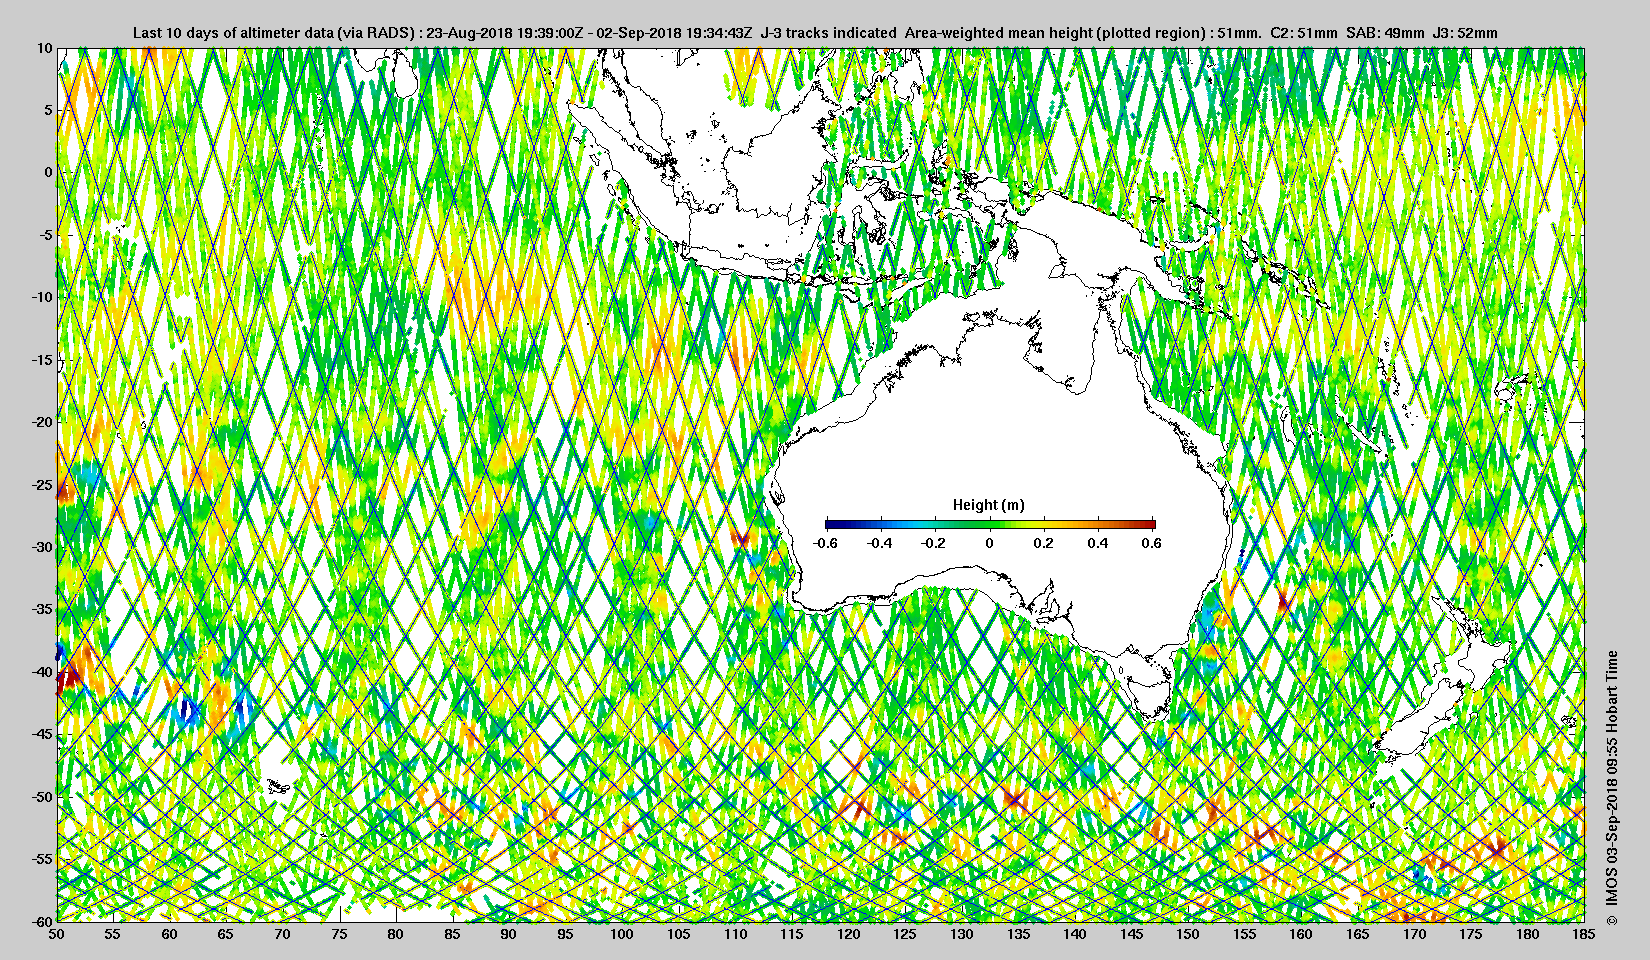Click latitude label '-45' on the vertical axis
The height and width of the screenshot is (960, 1650).
(43, 734)
